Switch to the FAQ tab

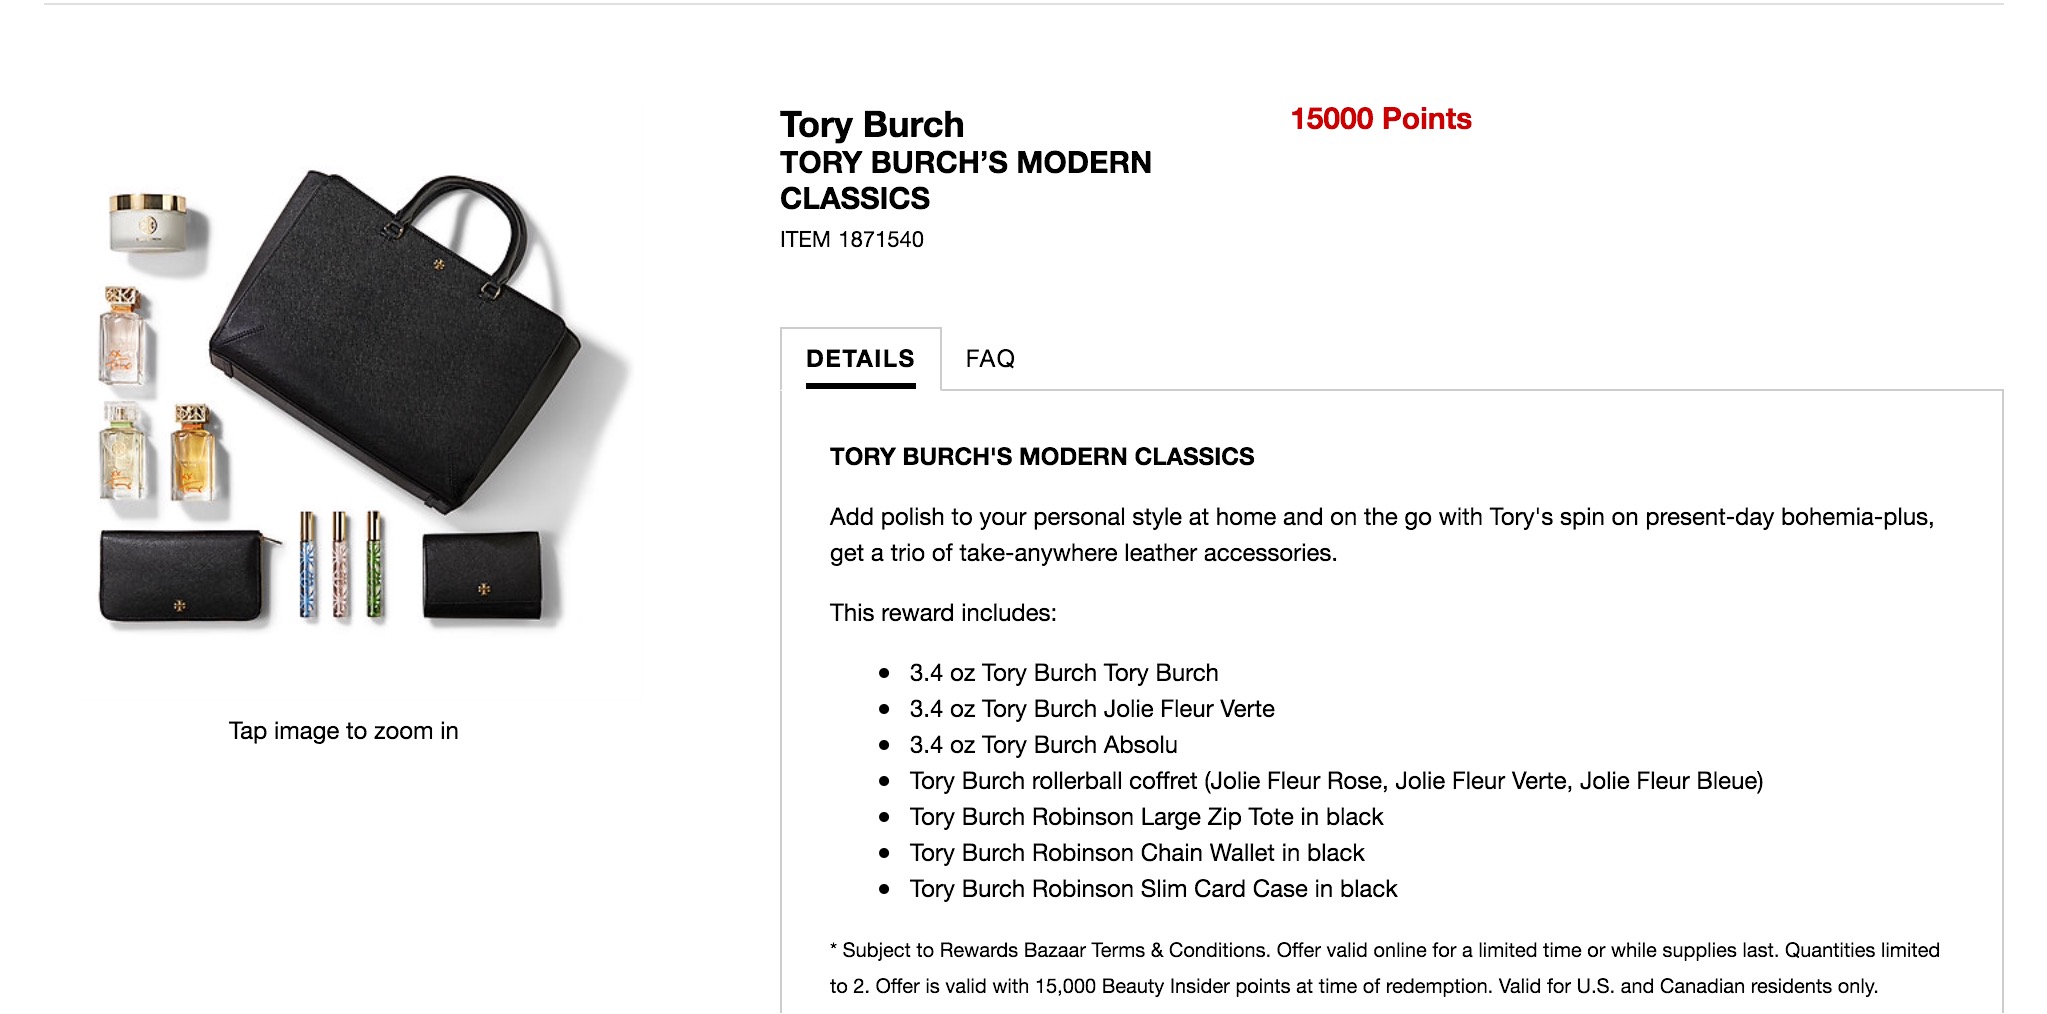[989, 359]
